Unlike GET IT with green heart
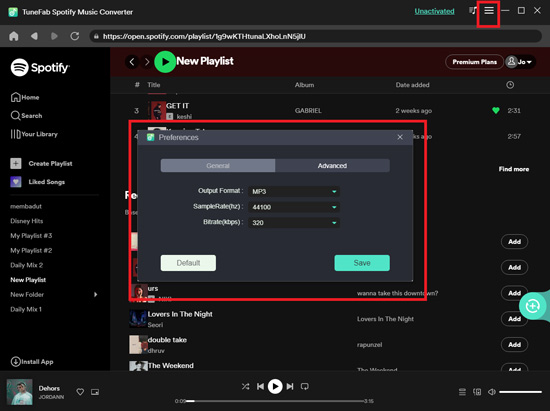550x411 pixels. [x=496, y=110]
